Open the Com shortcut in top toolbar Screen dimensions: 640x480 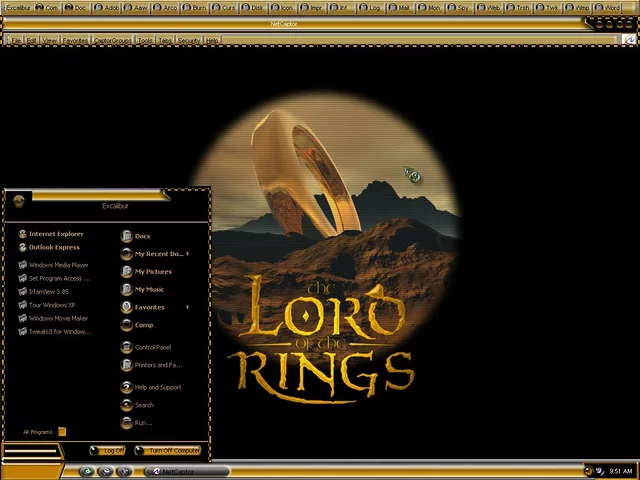point(47,7)
